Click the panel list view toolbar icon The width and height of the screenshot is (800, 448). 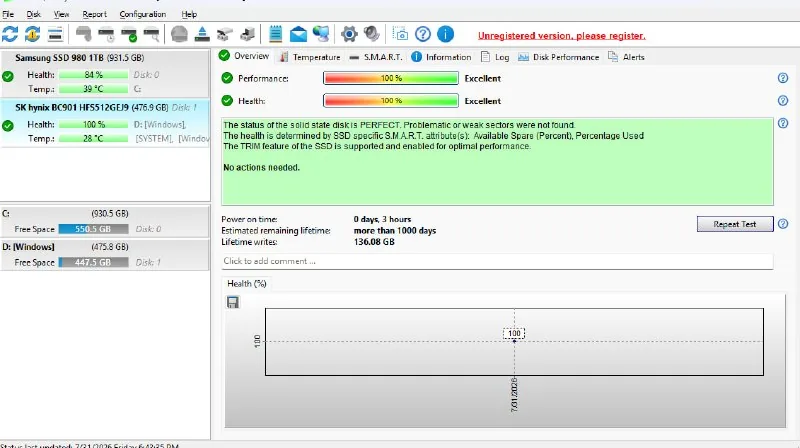point(55,34)
